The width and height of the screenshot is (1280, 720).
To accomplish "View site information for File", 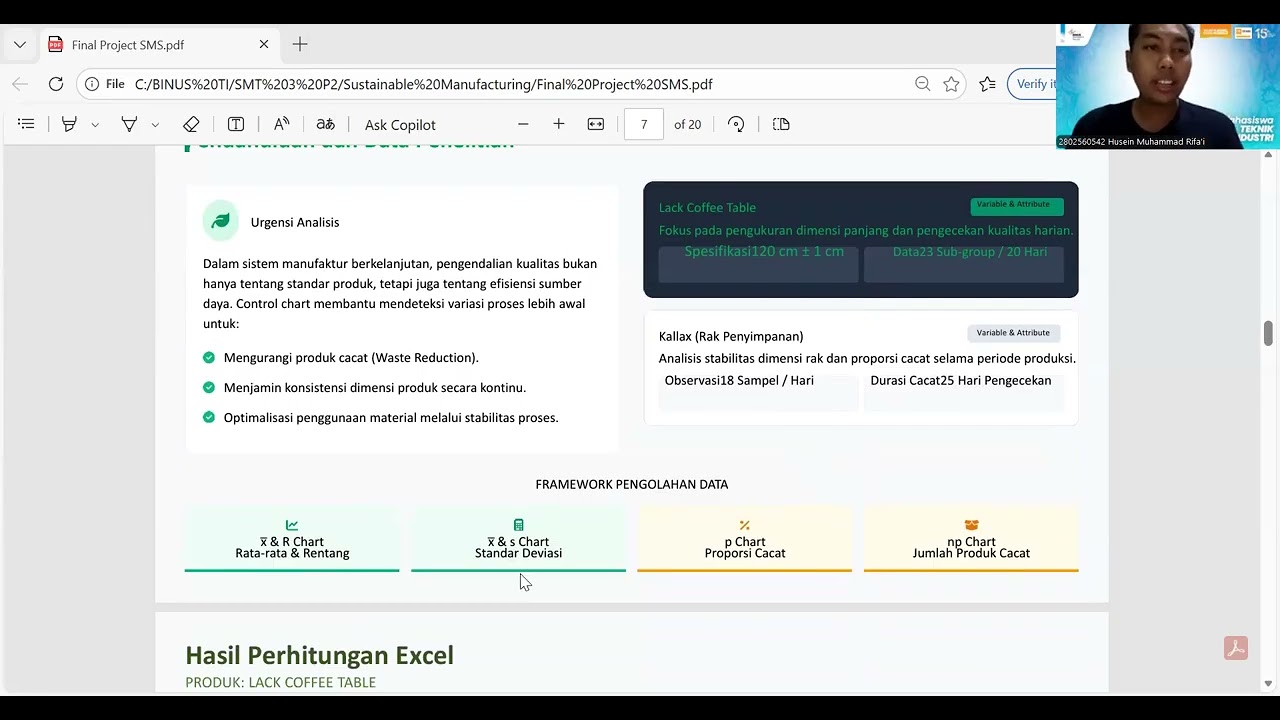I will [x=105, y=84].
